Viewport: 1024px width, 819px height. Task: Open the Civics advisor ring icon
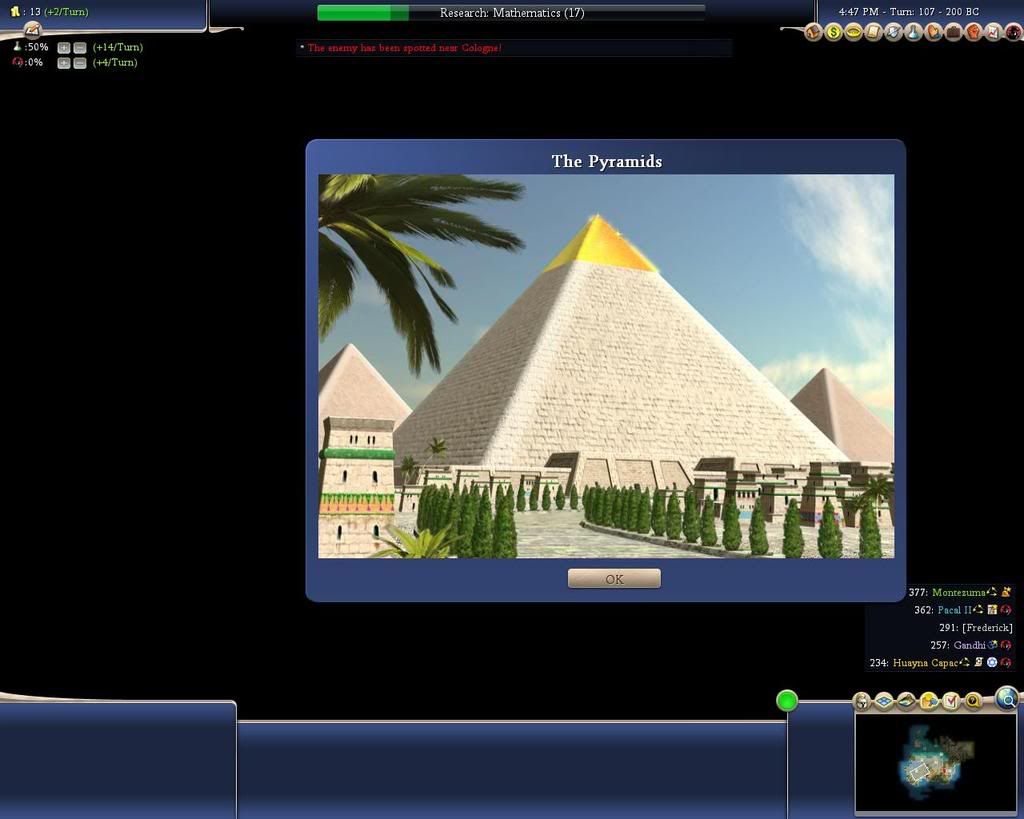coord(854,32)
